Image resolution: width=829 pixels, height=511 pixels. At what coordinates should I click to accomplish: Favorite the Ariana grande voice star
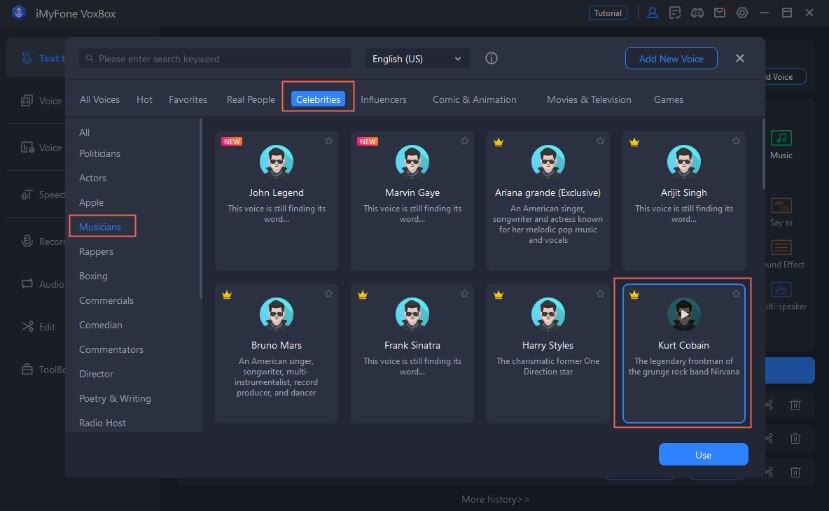coord(600,141)
